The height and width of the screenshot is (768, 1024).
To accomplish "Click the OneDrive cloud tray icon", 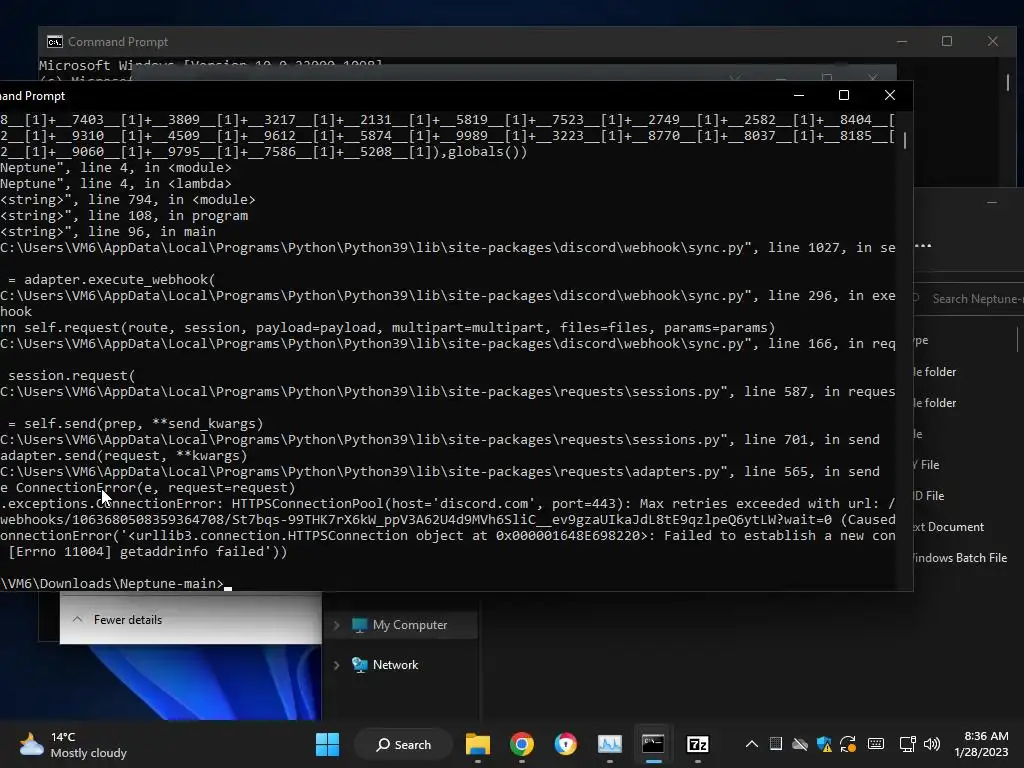I will (799, 744).
